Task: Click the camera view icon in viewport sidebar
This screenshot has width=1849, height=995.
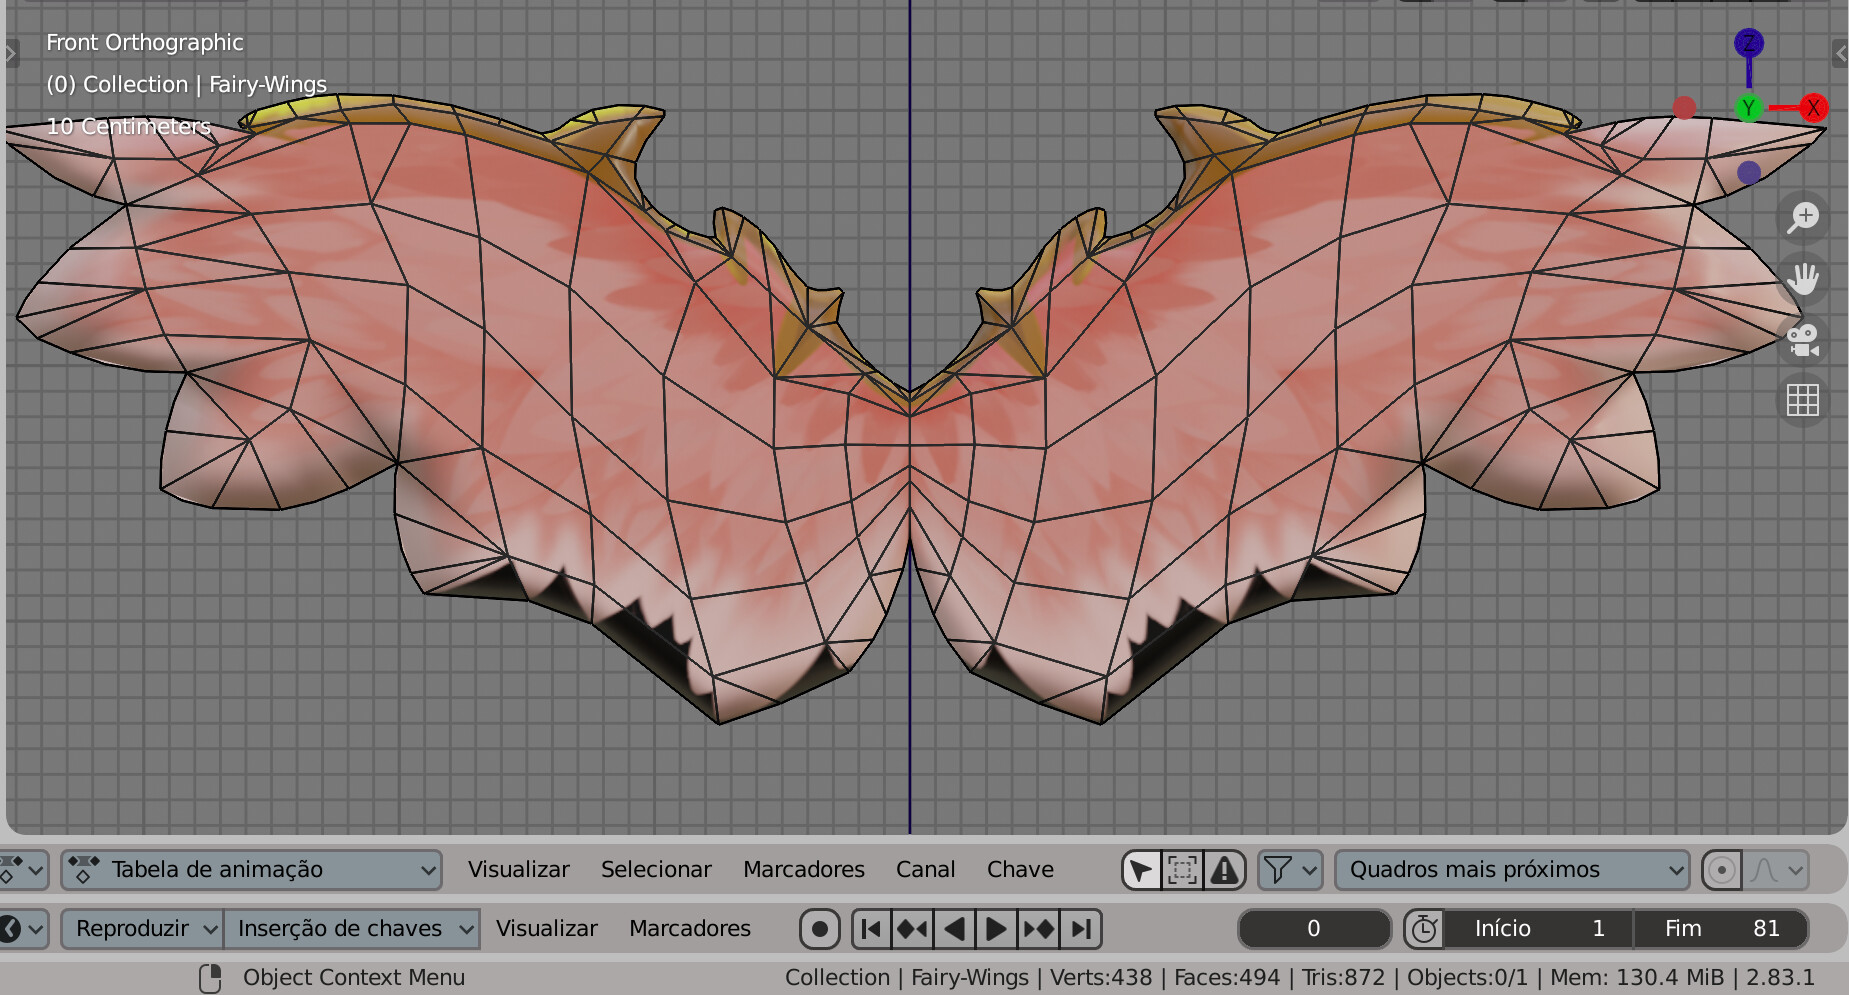Action: tap(1802, 340)
